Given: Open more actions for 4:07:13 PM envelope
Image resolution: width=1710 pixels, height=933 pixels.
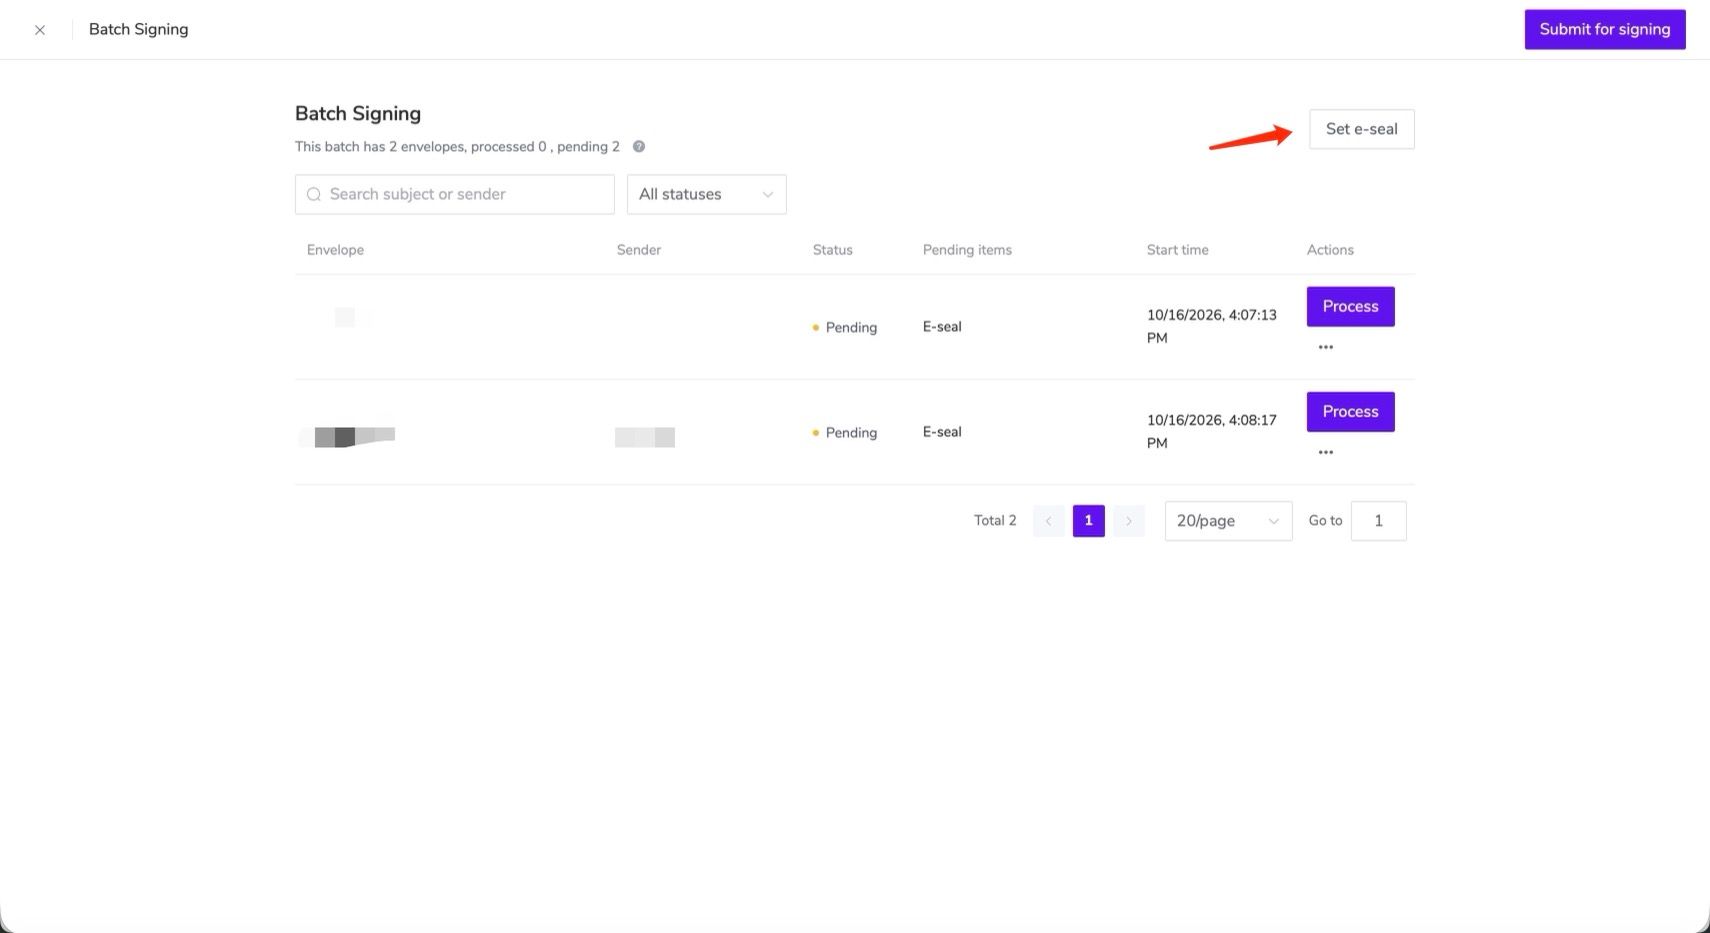Looking at the screenshot, I should coord(1326,347).
